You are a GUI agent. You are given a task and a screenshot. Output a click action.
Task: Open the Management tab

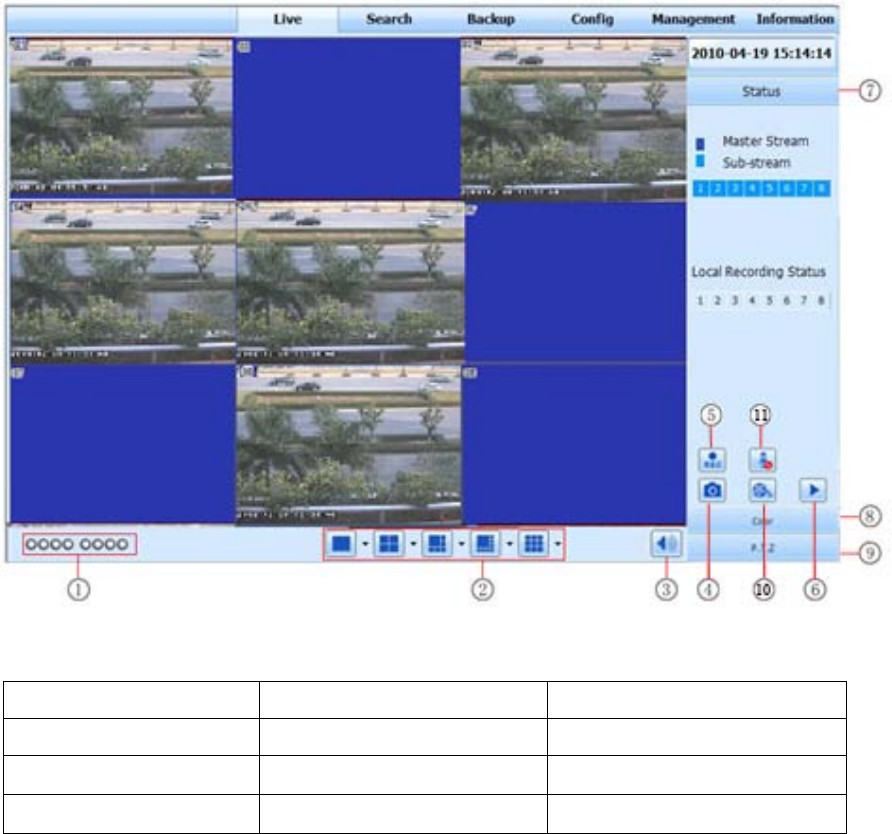coord(693,19)
